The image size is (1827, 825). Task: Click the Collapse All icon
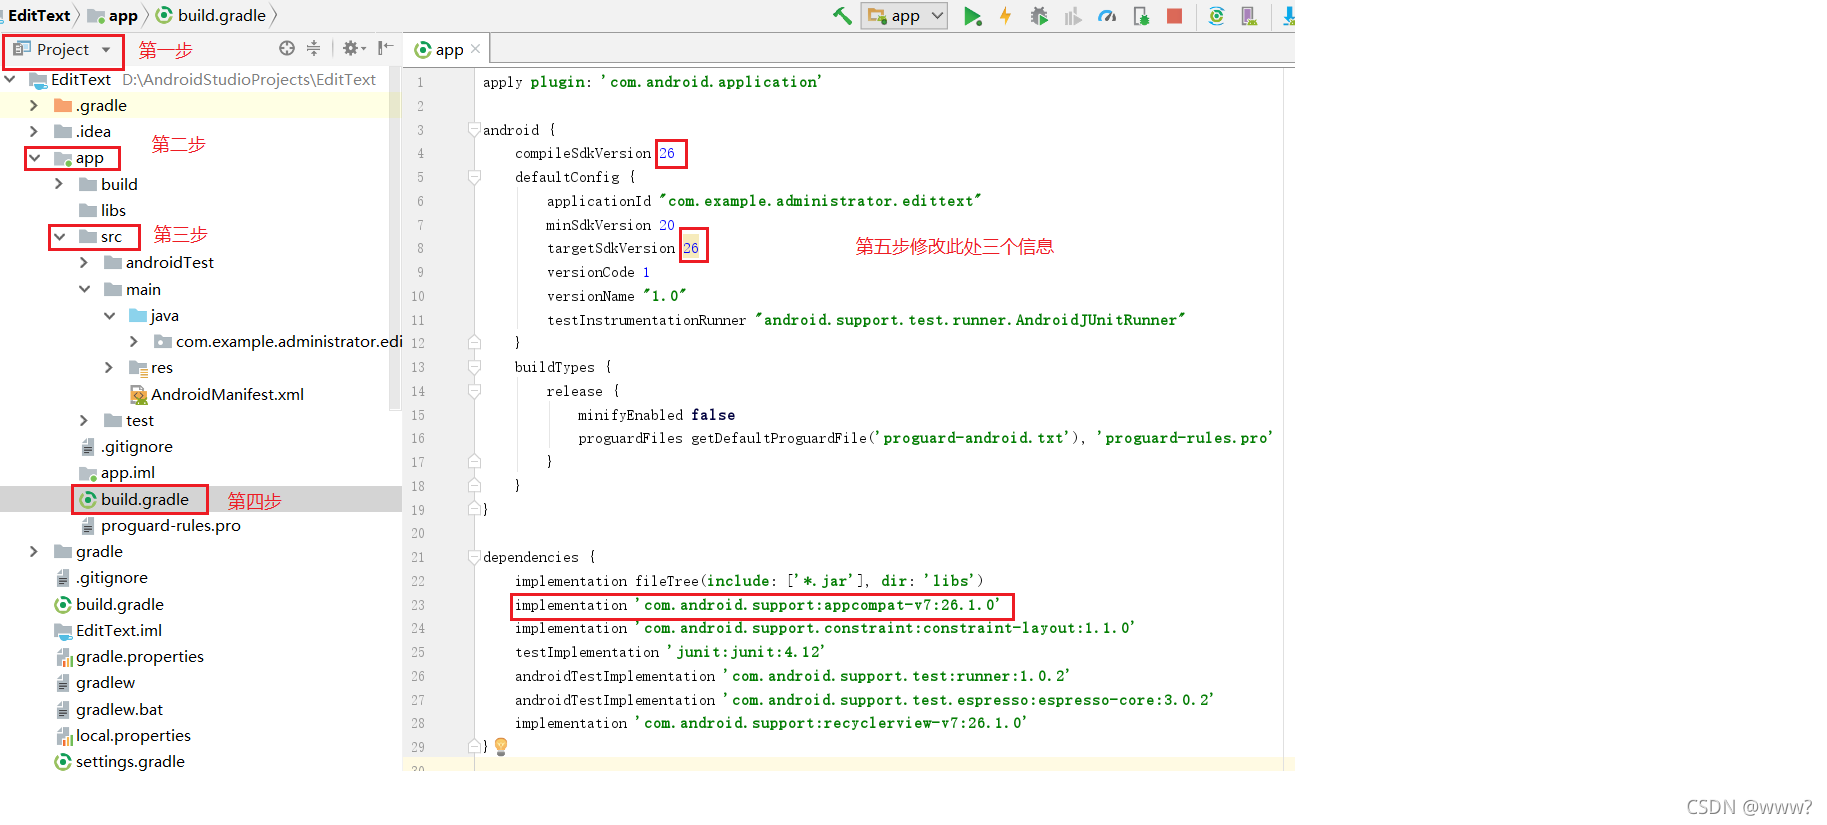(313, 48)
